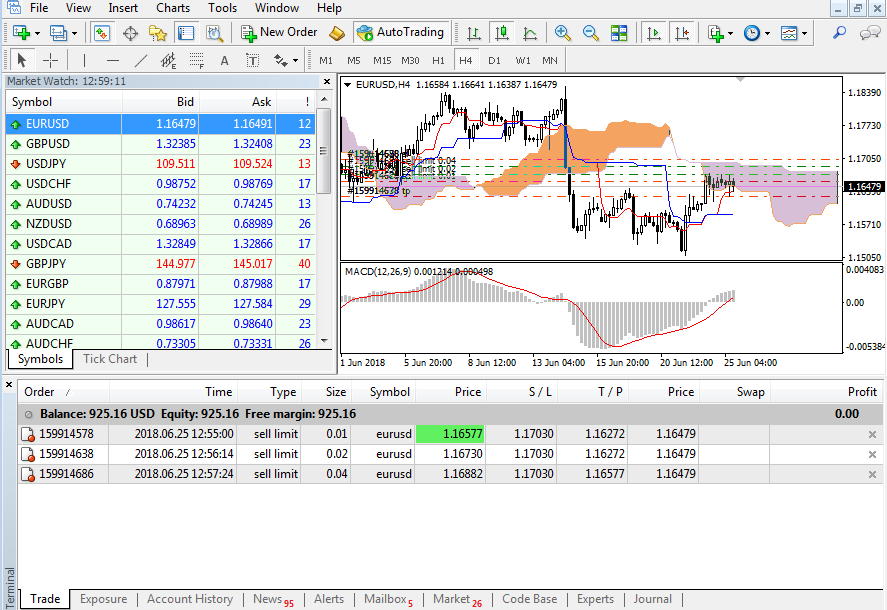Image resolution: width=887 pixels, height=610 pixels.
Task: Select the GBPUSD row in Market Watch
Action: 160,144
